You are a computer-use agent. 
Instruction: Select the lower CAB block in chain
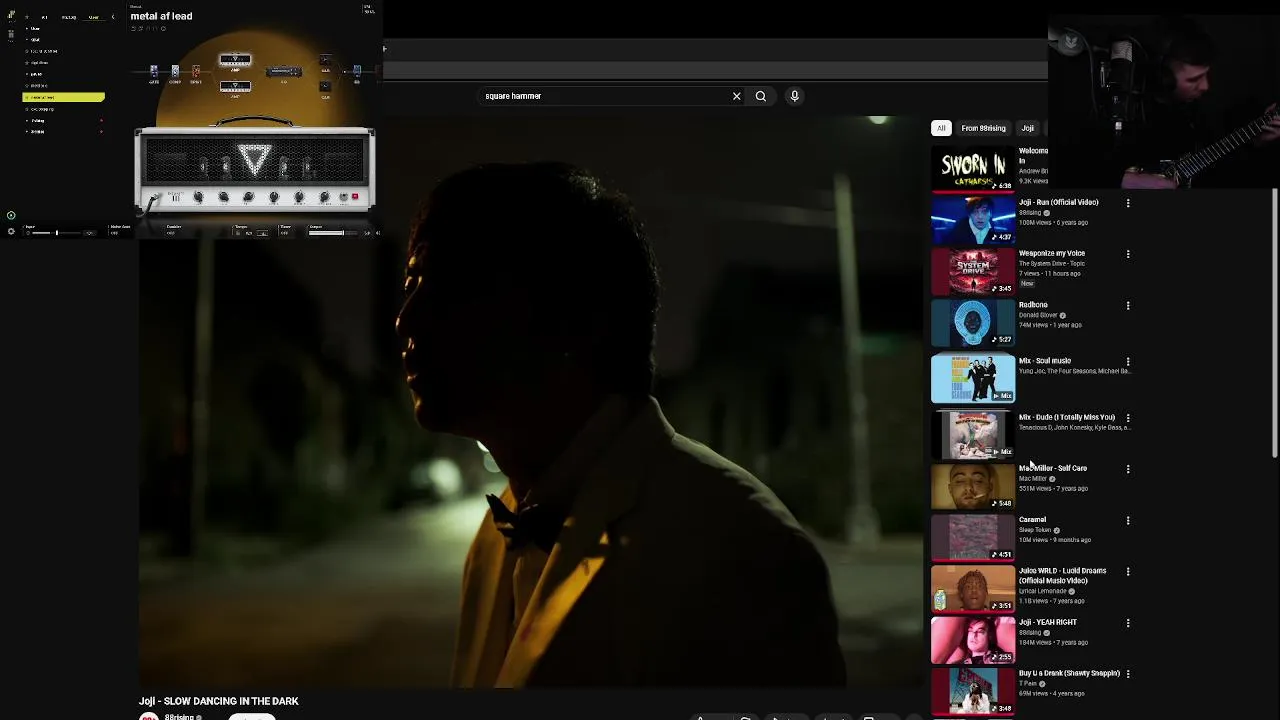point(325,87)
